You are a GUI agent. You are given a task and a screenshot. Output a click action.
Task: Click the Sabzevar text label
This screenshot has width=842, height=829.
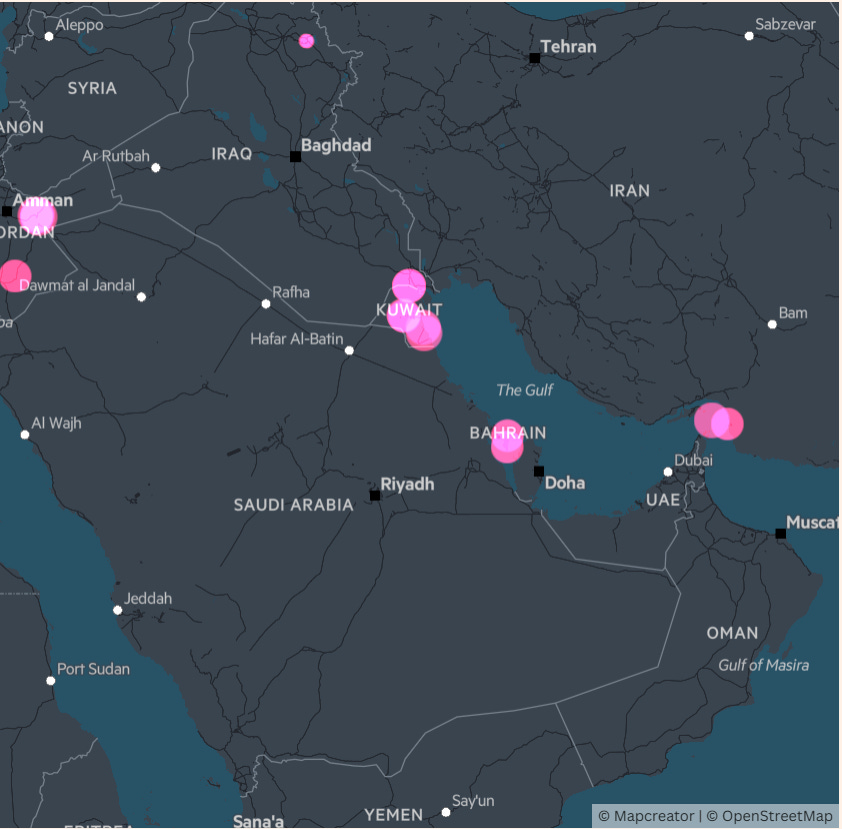click(785, 24)
